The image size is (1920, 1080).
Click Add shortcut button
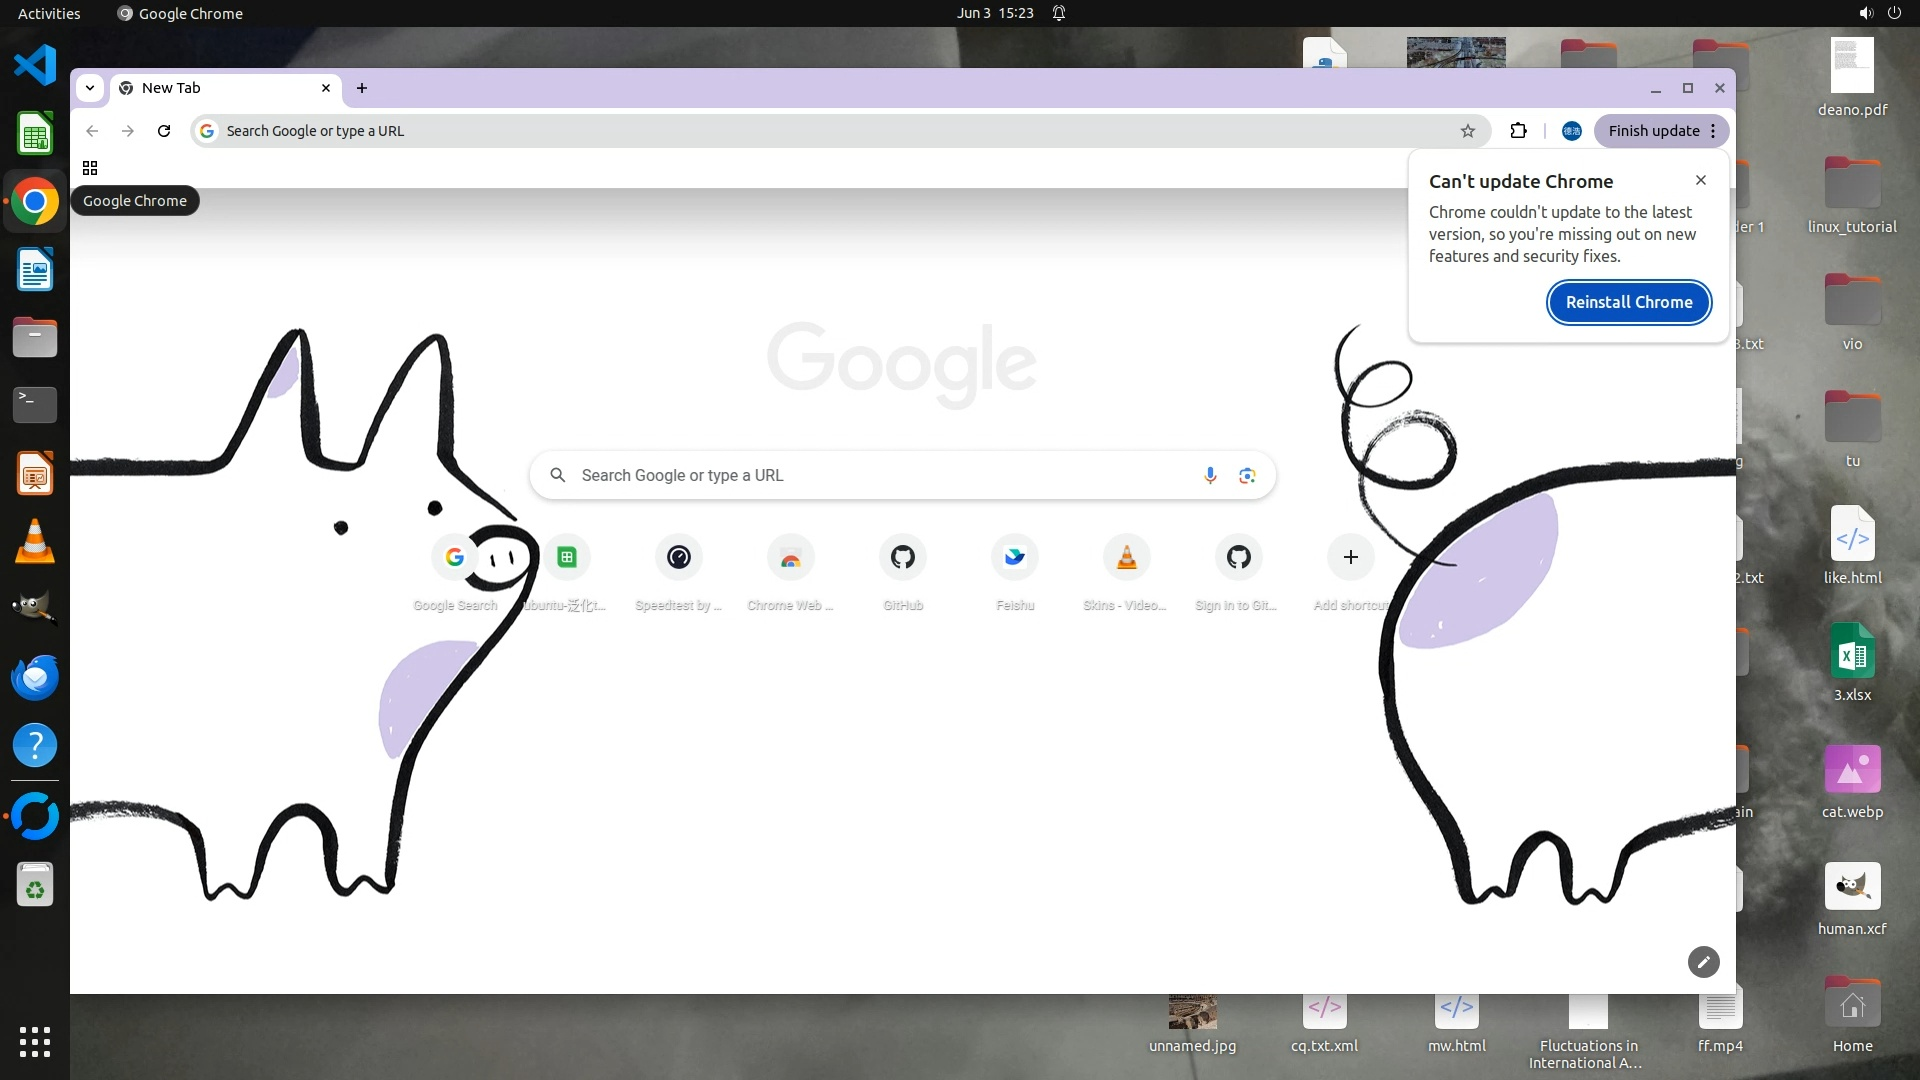pyautogui.click(x=1350, y=558)
